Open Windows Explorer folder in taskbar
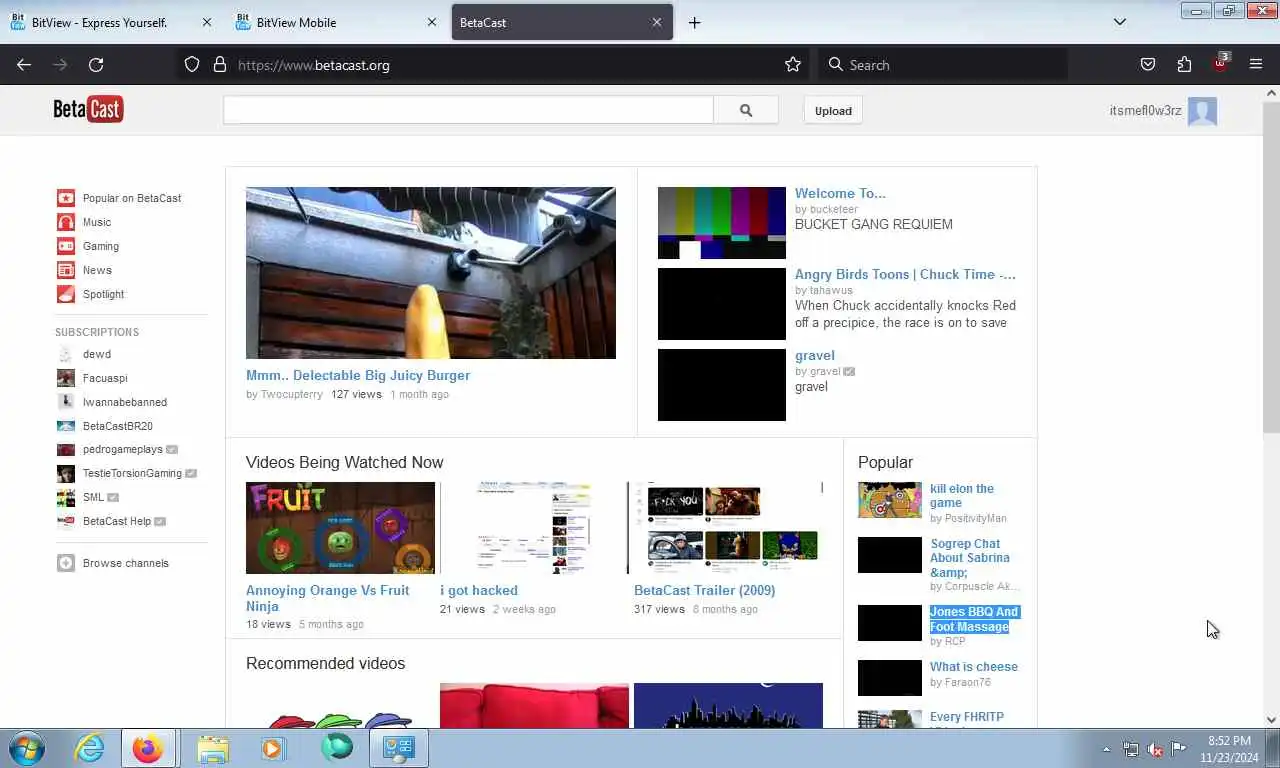The height and width of the screenshot is (768, 1280). (x=213, y=748)
